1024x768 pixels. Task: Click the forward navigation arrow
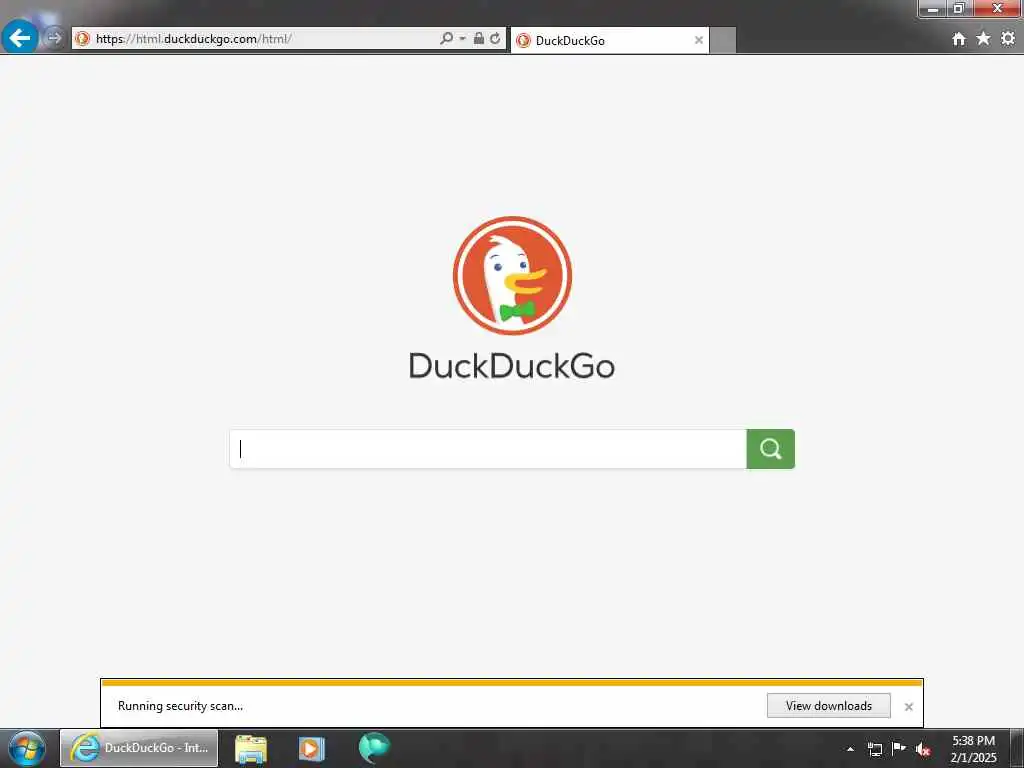point(54,39)
